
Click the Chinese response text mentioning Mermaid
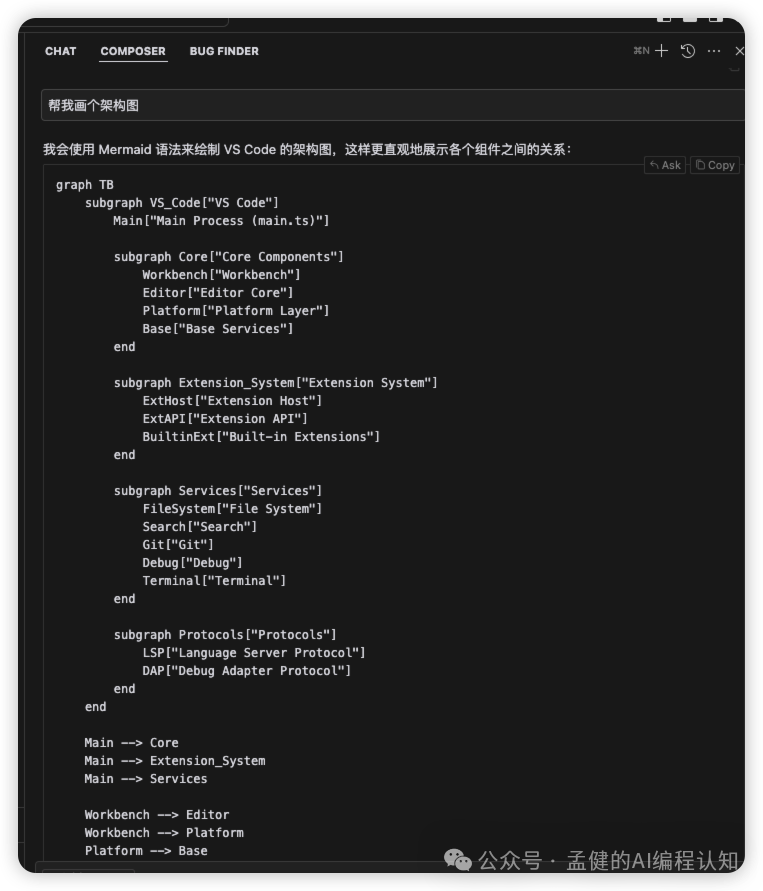(x=307, y=149)
